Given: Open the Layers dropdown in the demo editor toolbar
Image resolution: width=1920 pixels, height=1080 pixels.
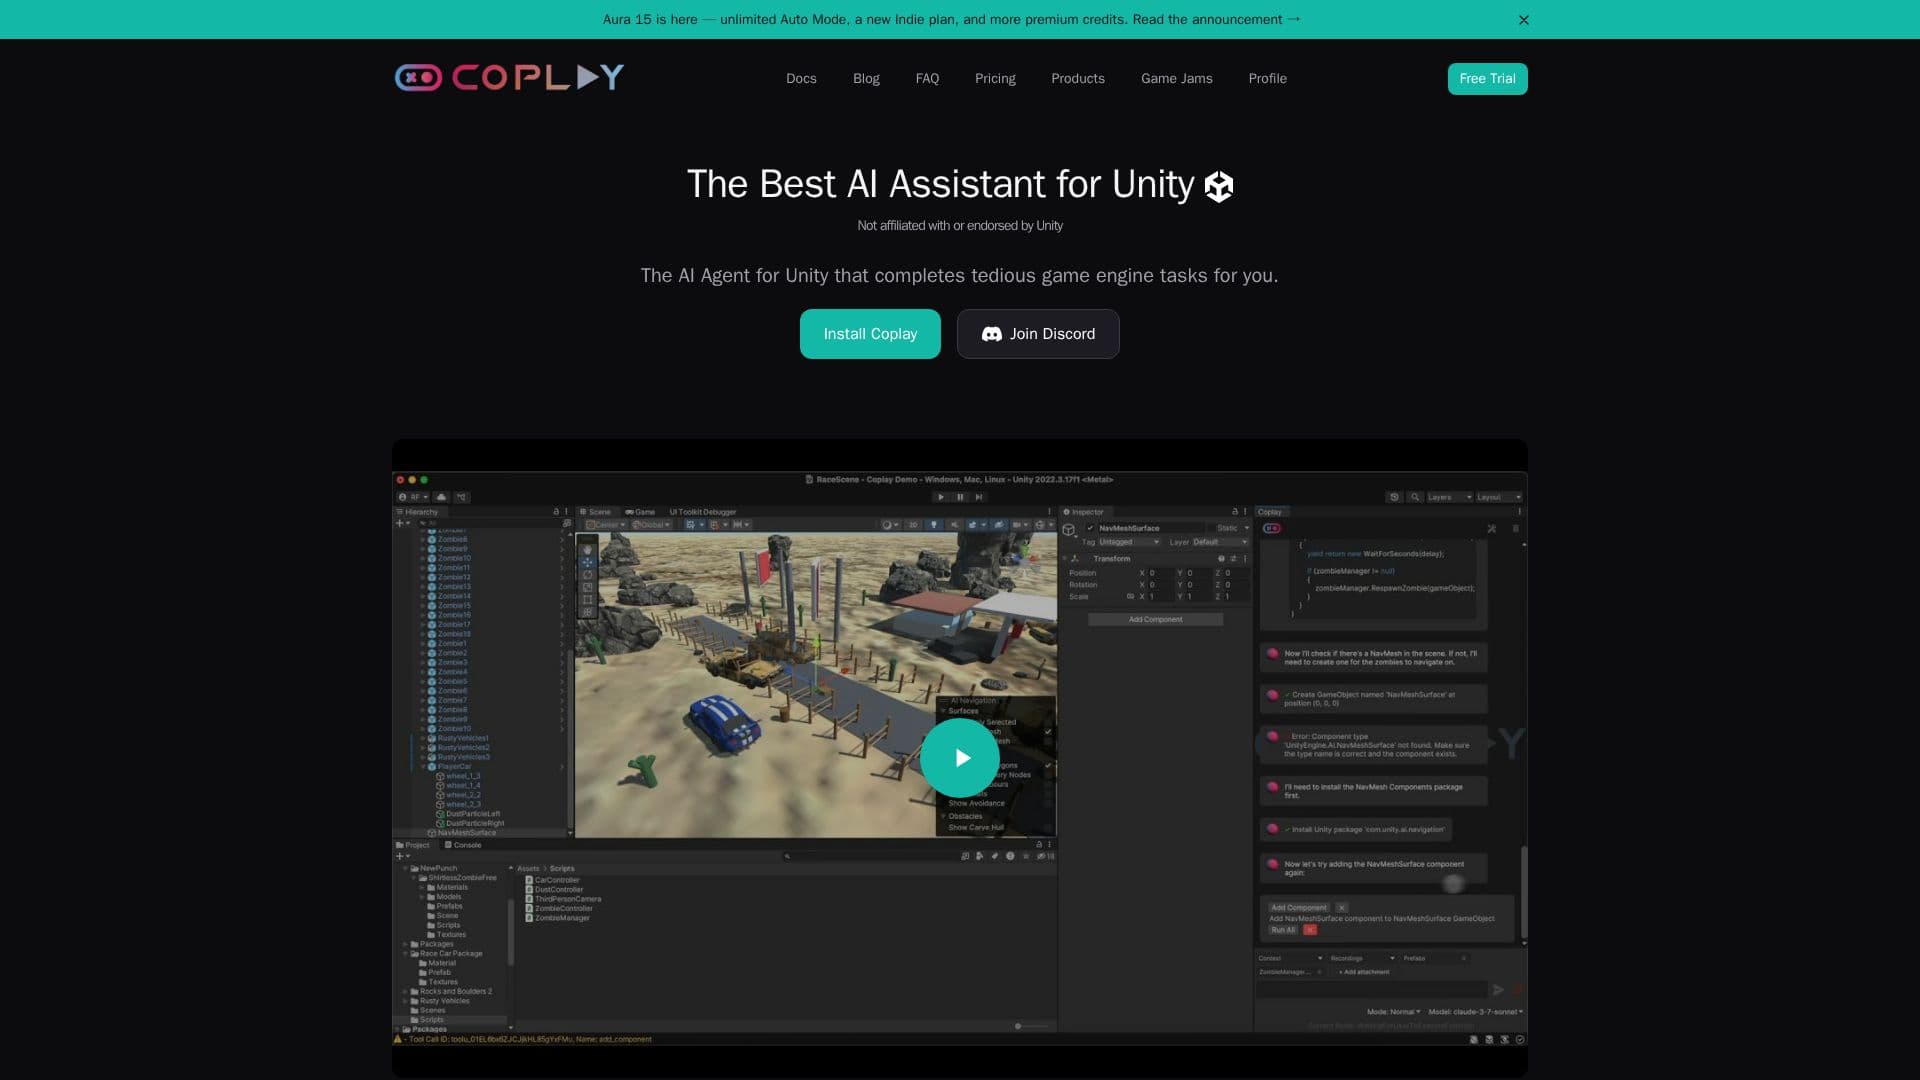Looking at the screenshot, I should (x=1449, y=497).
